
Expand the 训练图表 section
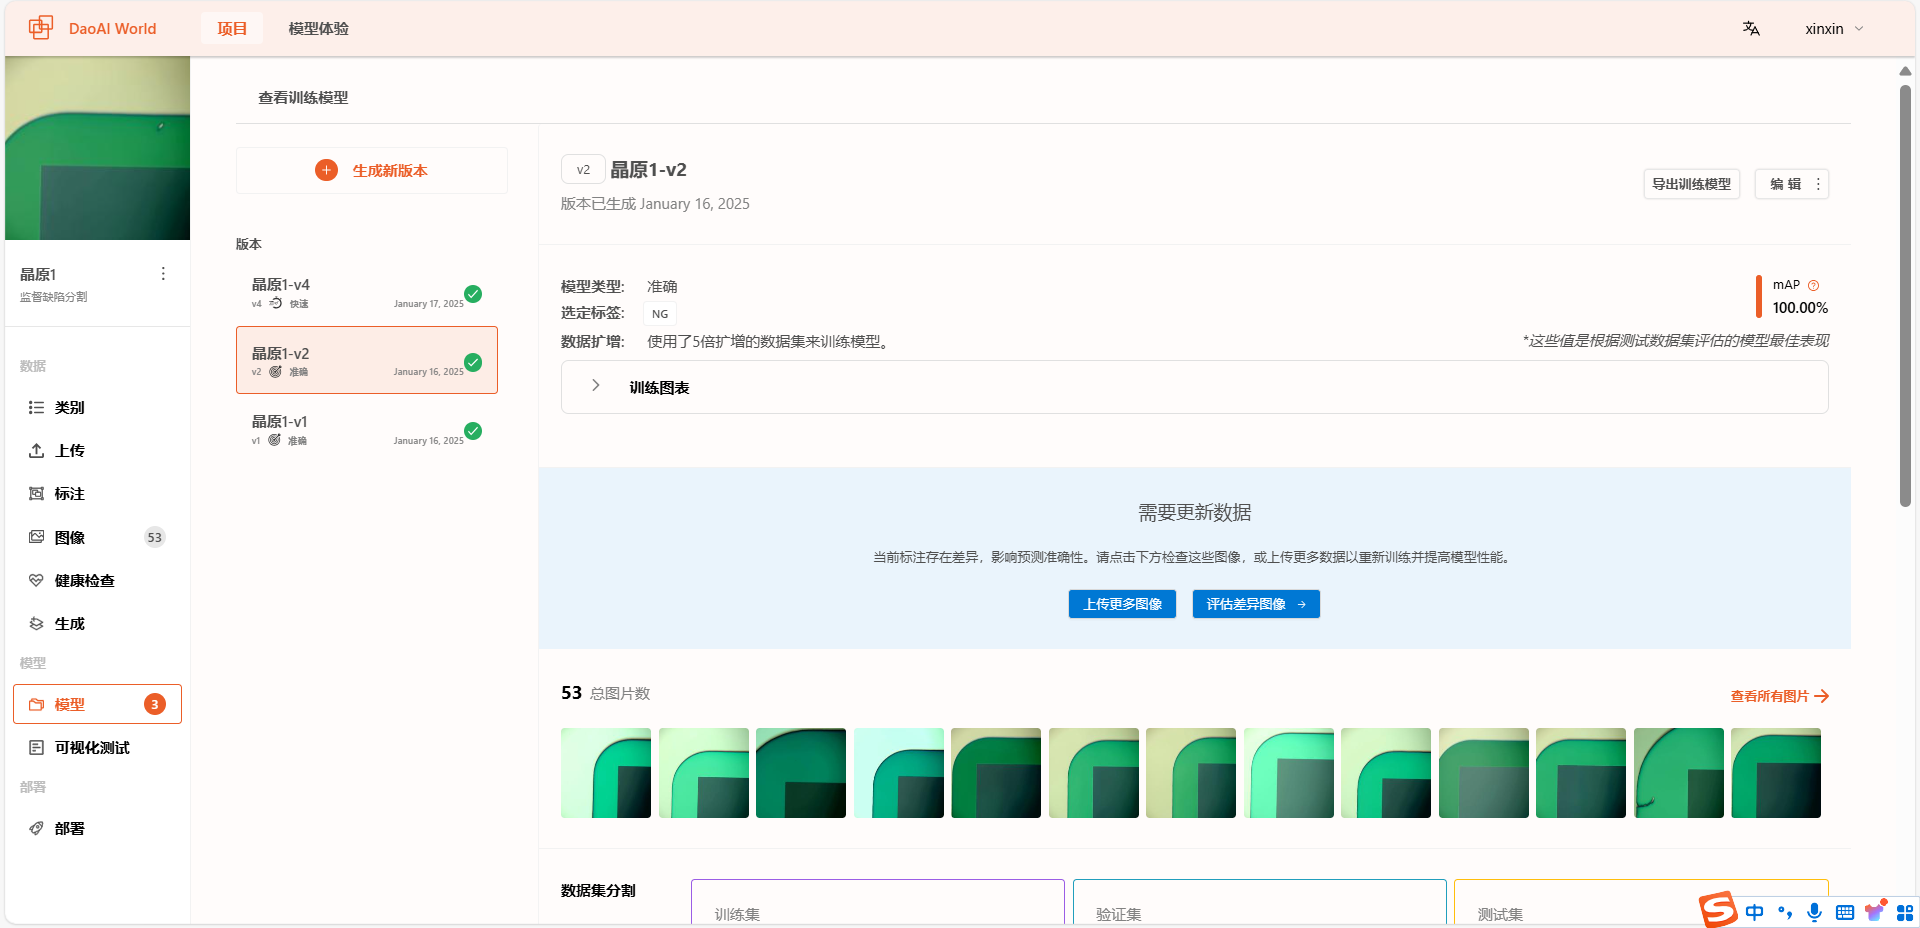(1194, 387)
